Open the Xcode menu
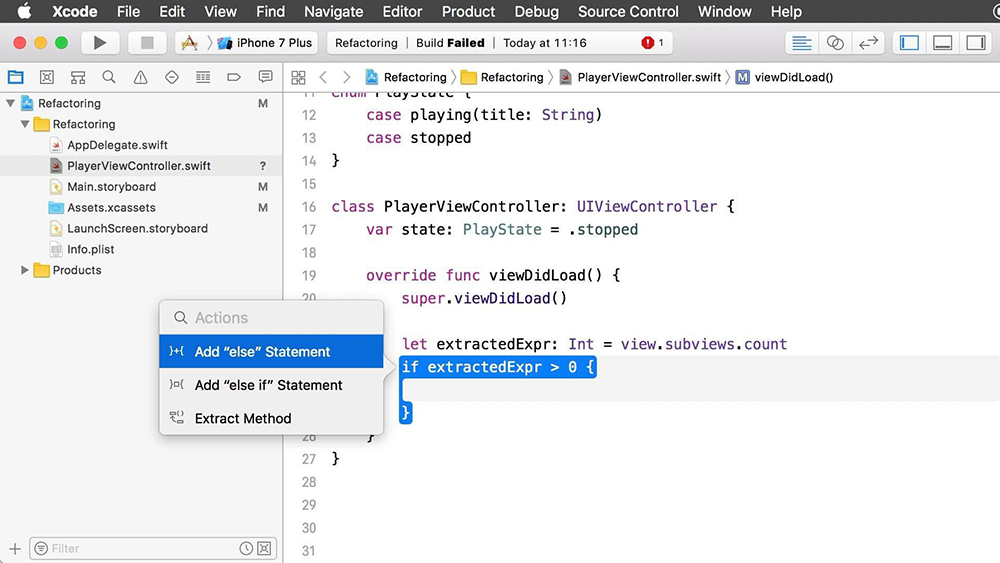Image resolution: width=1000 pixels, height=563 pixels. coord(75,11)
